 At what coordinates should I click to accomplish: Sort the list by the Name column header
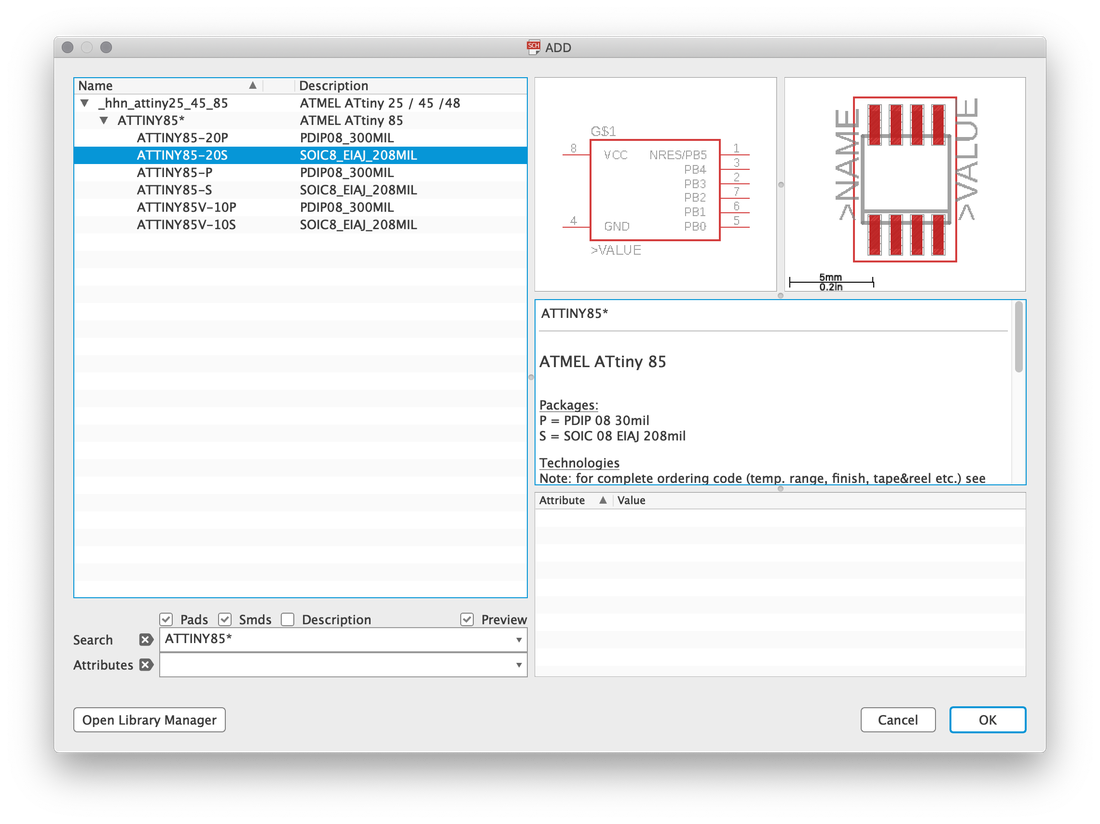(168, 86)
